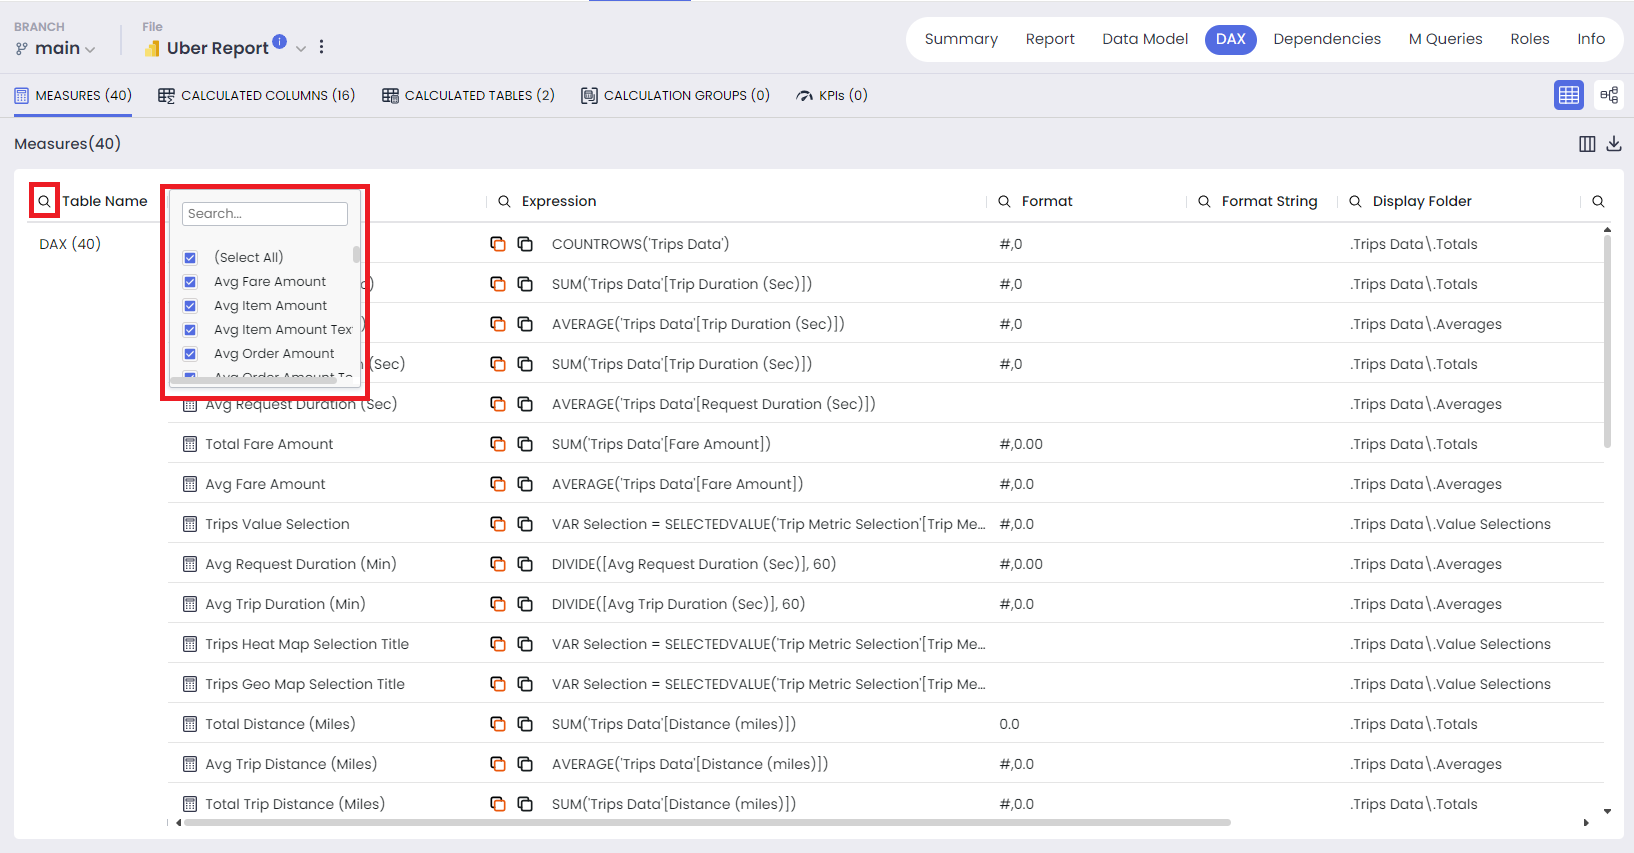This screenshot has width=1634, height=853.
Task: Open Info tab
Action: coord(1591,39)
